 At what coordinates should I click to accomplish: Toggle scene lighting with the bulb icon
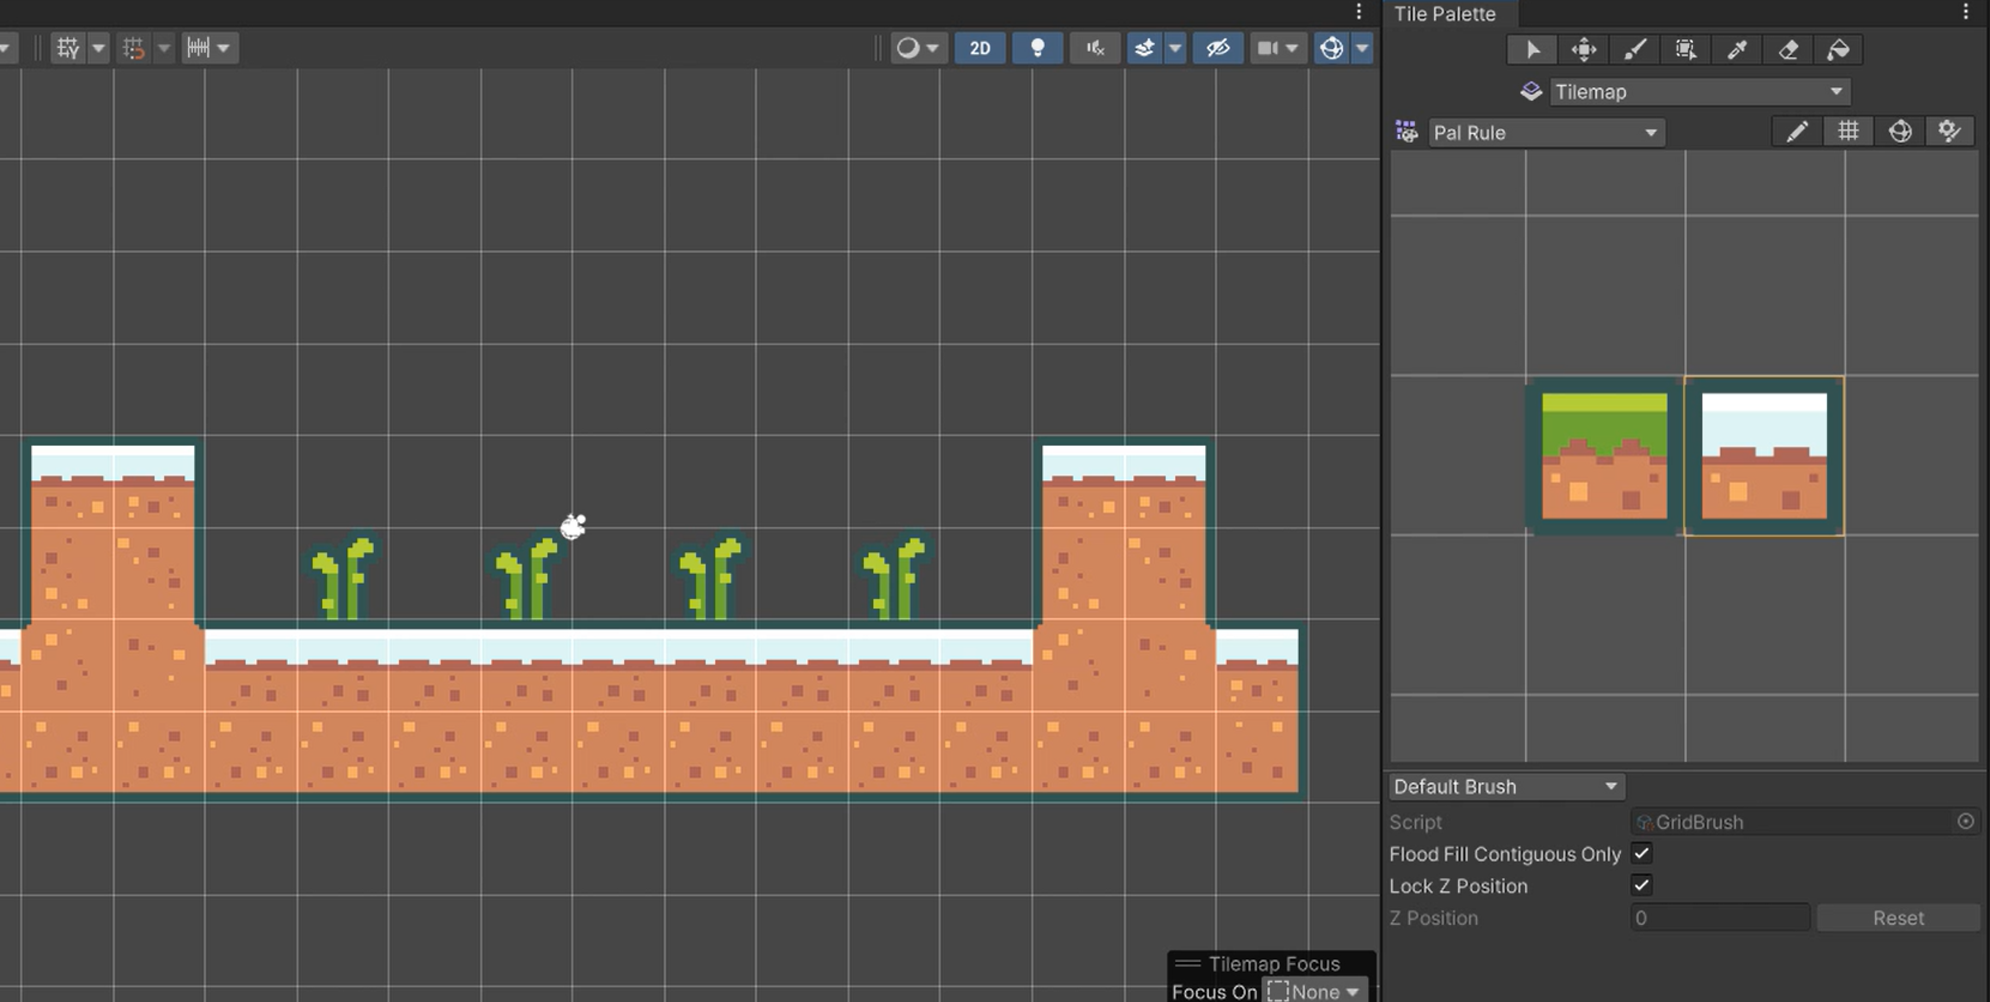click(1037, 48)
